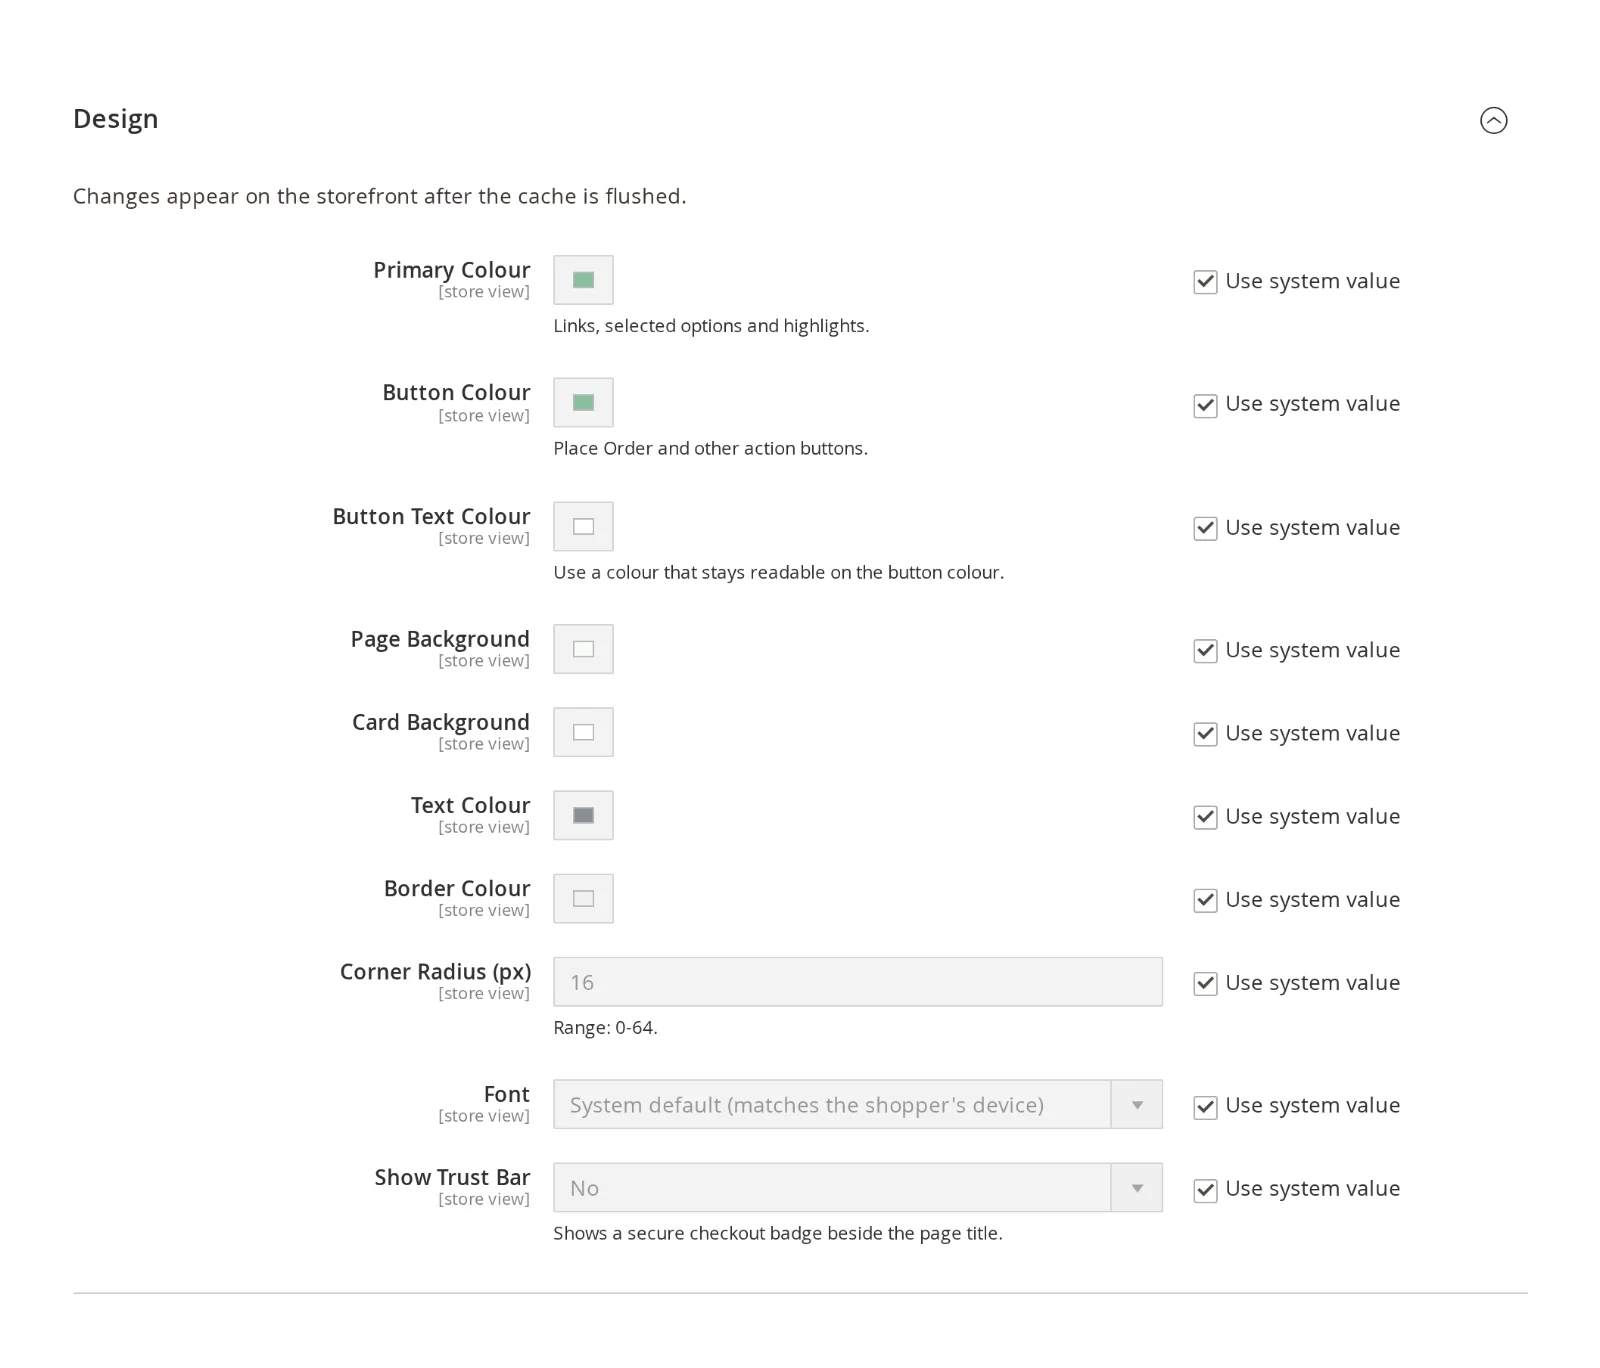Uncheck Use system value for Text Colour
The width and height of the screenshot is (1600, 1368).
1205,817
